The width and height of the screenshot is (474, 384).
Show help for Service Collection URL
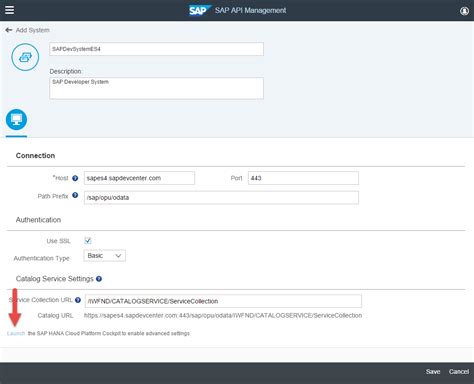click(x=78, y=300)
